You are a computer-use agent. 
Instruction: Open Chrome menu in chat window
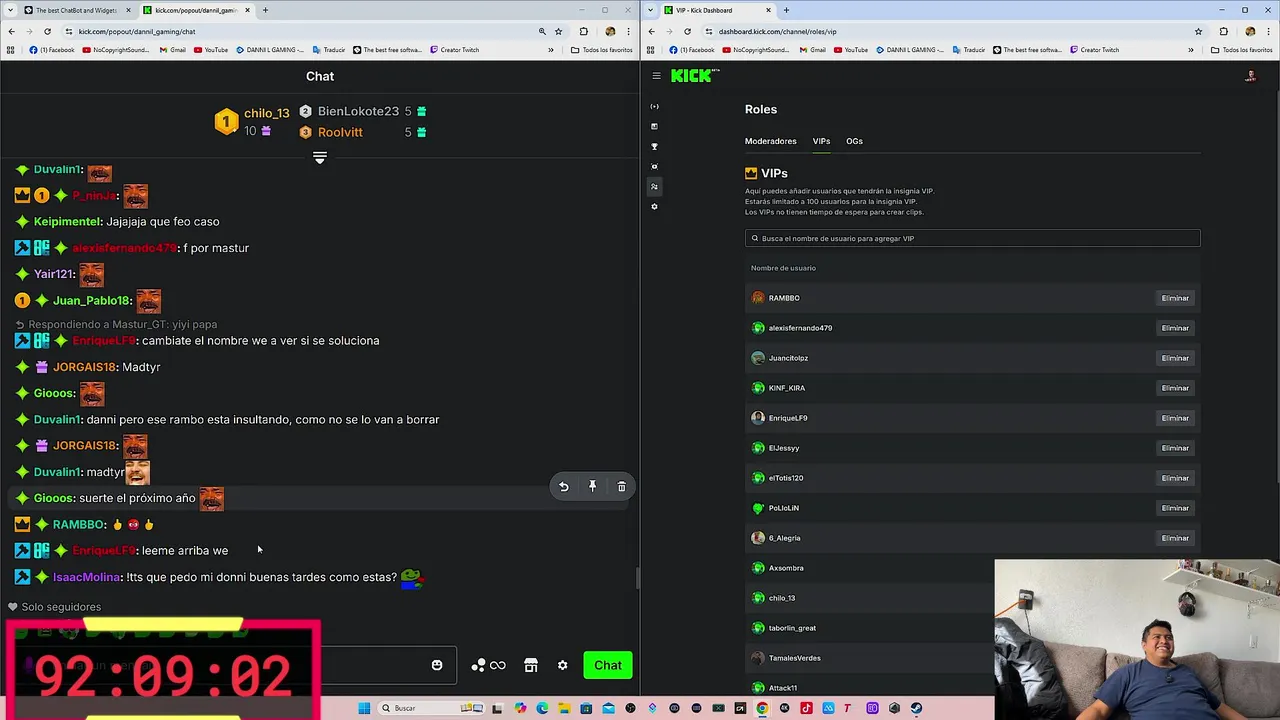(x=629, y=31)
